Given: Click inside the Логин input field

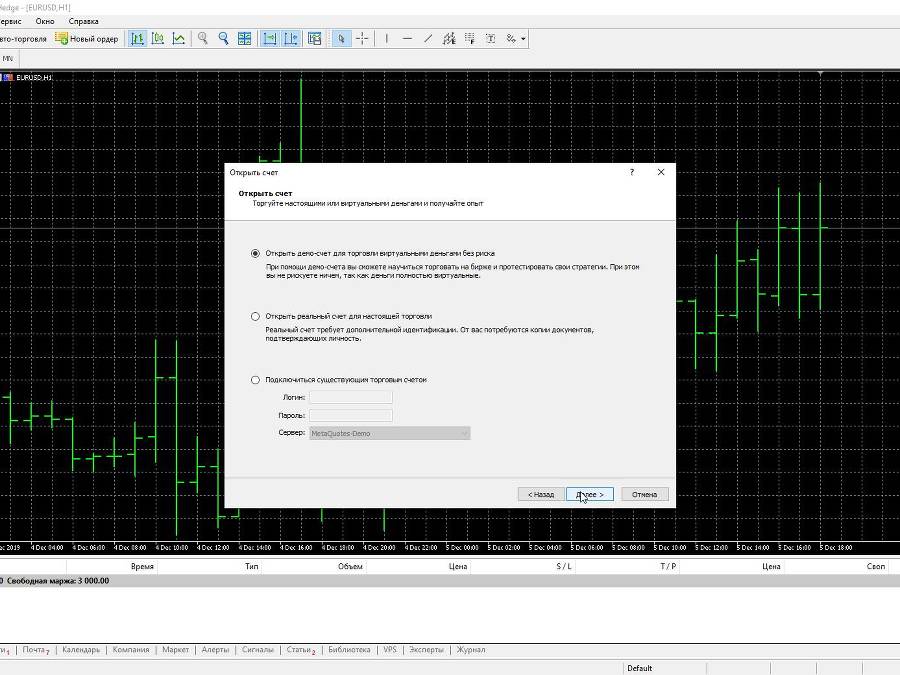Looking at the screenshot, I should (x=350, y=396).
